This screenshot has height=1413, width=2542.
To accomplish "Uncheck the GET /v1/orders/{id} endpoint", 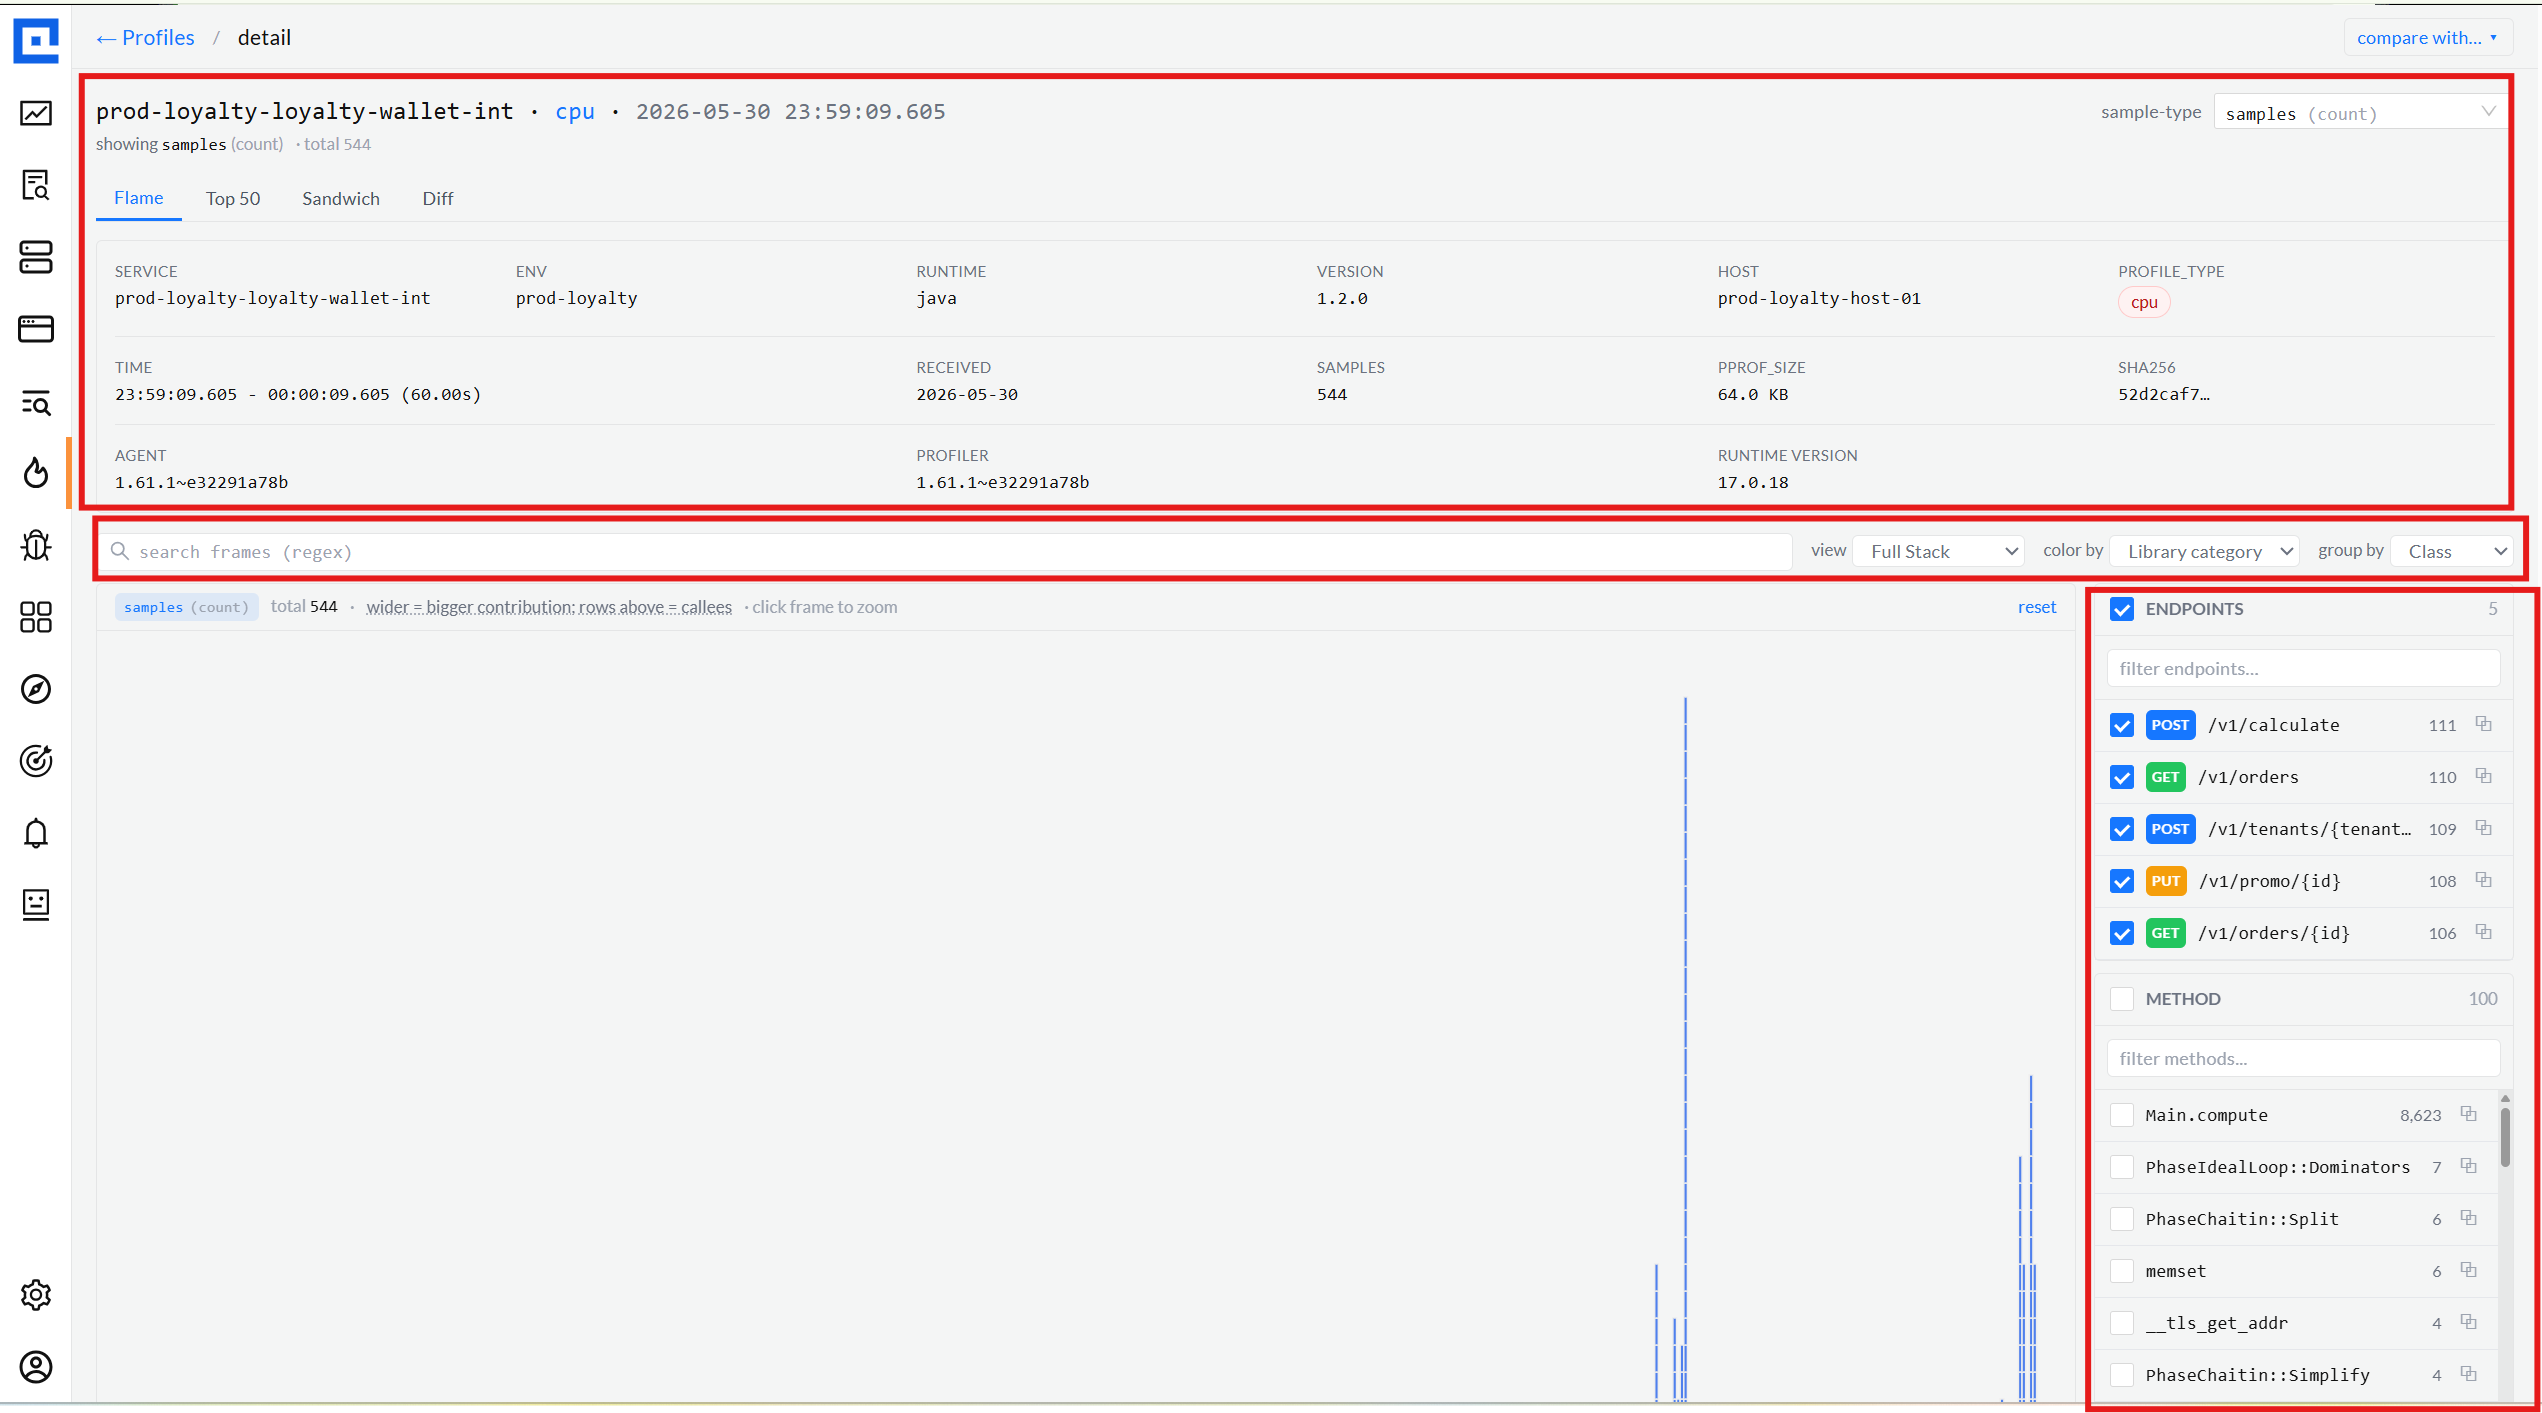I will tap(2122, 933).
